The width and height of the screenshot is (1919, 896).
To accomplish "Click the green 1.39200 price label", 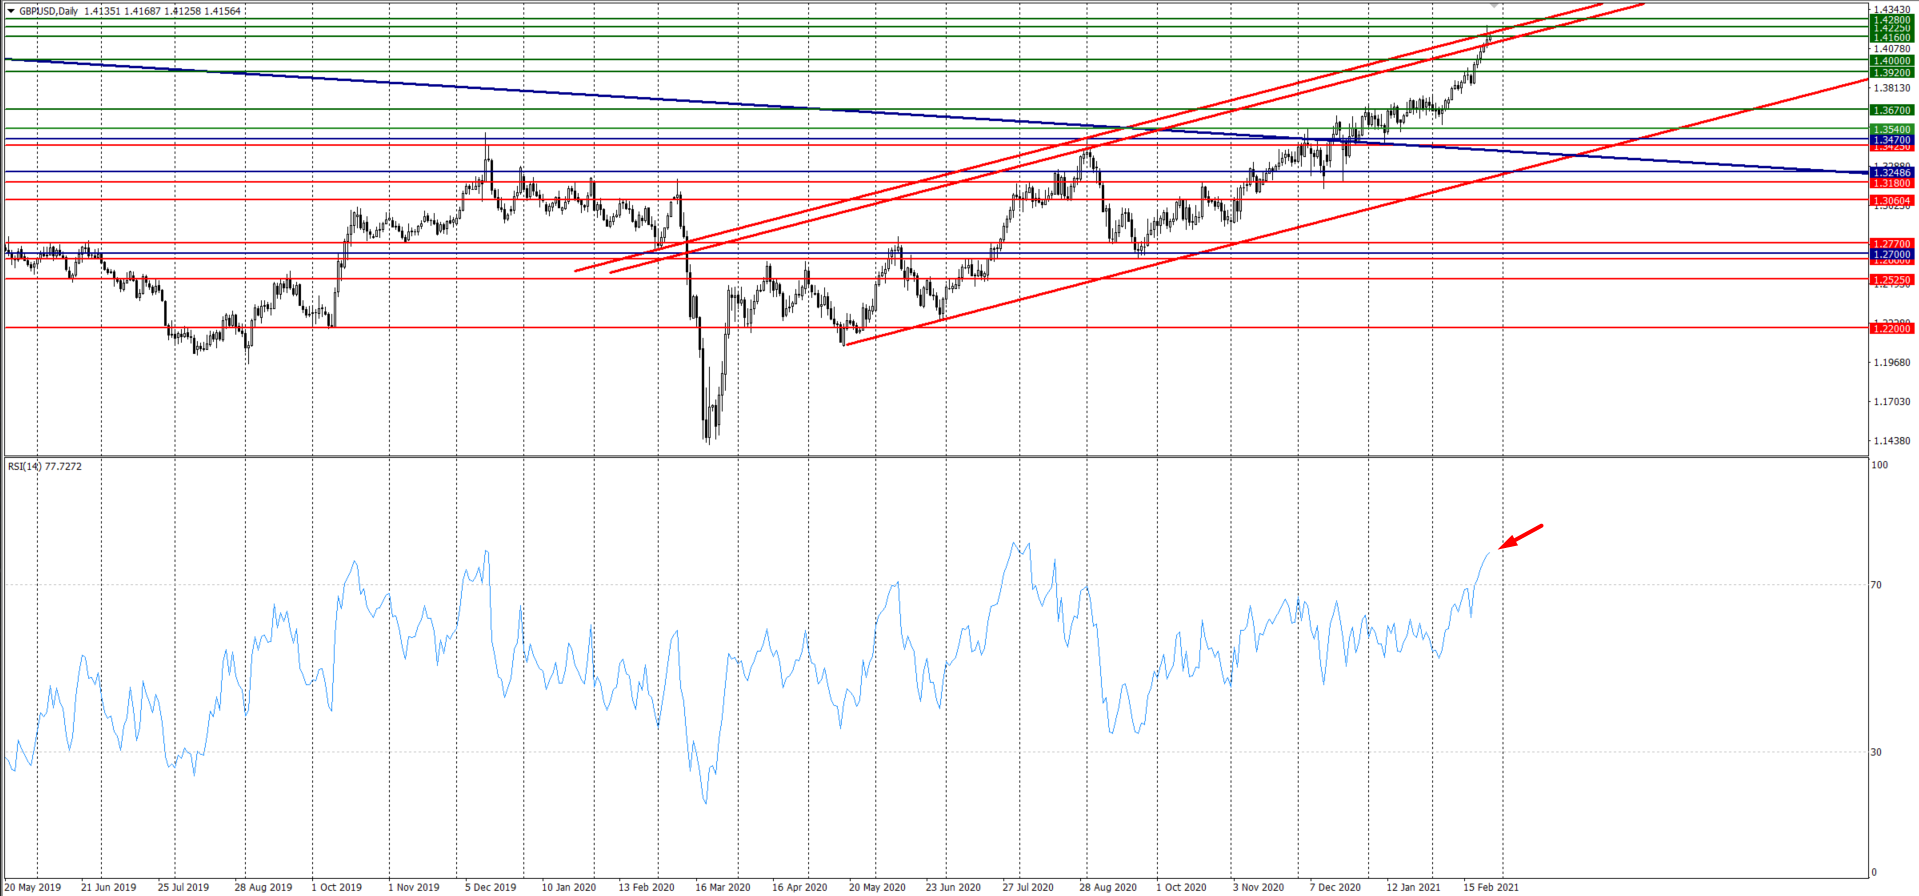I will [1891, 73].
